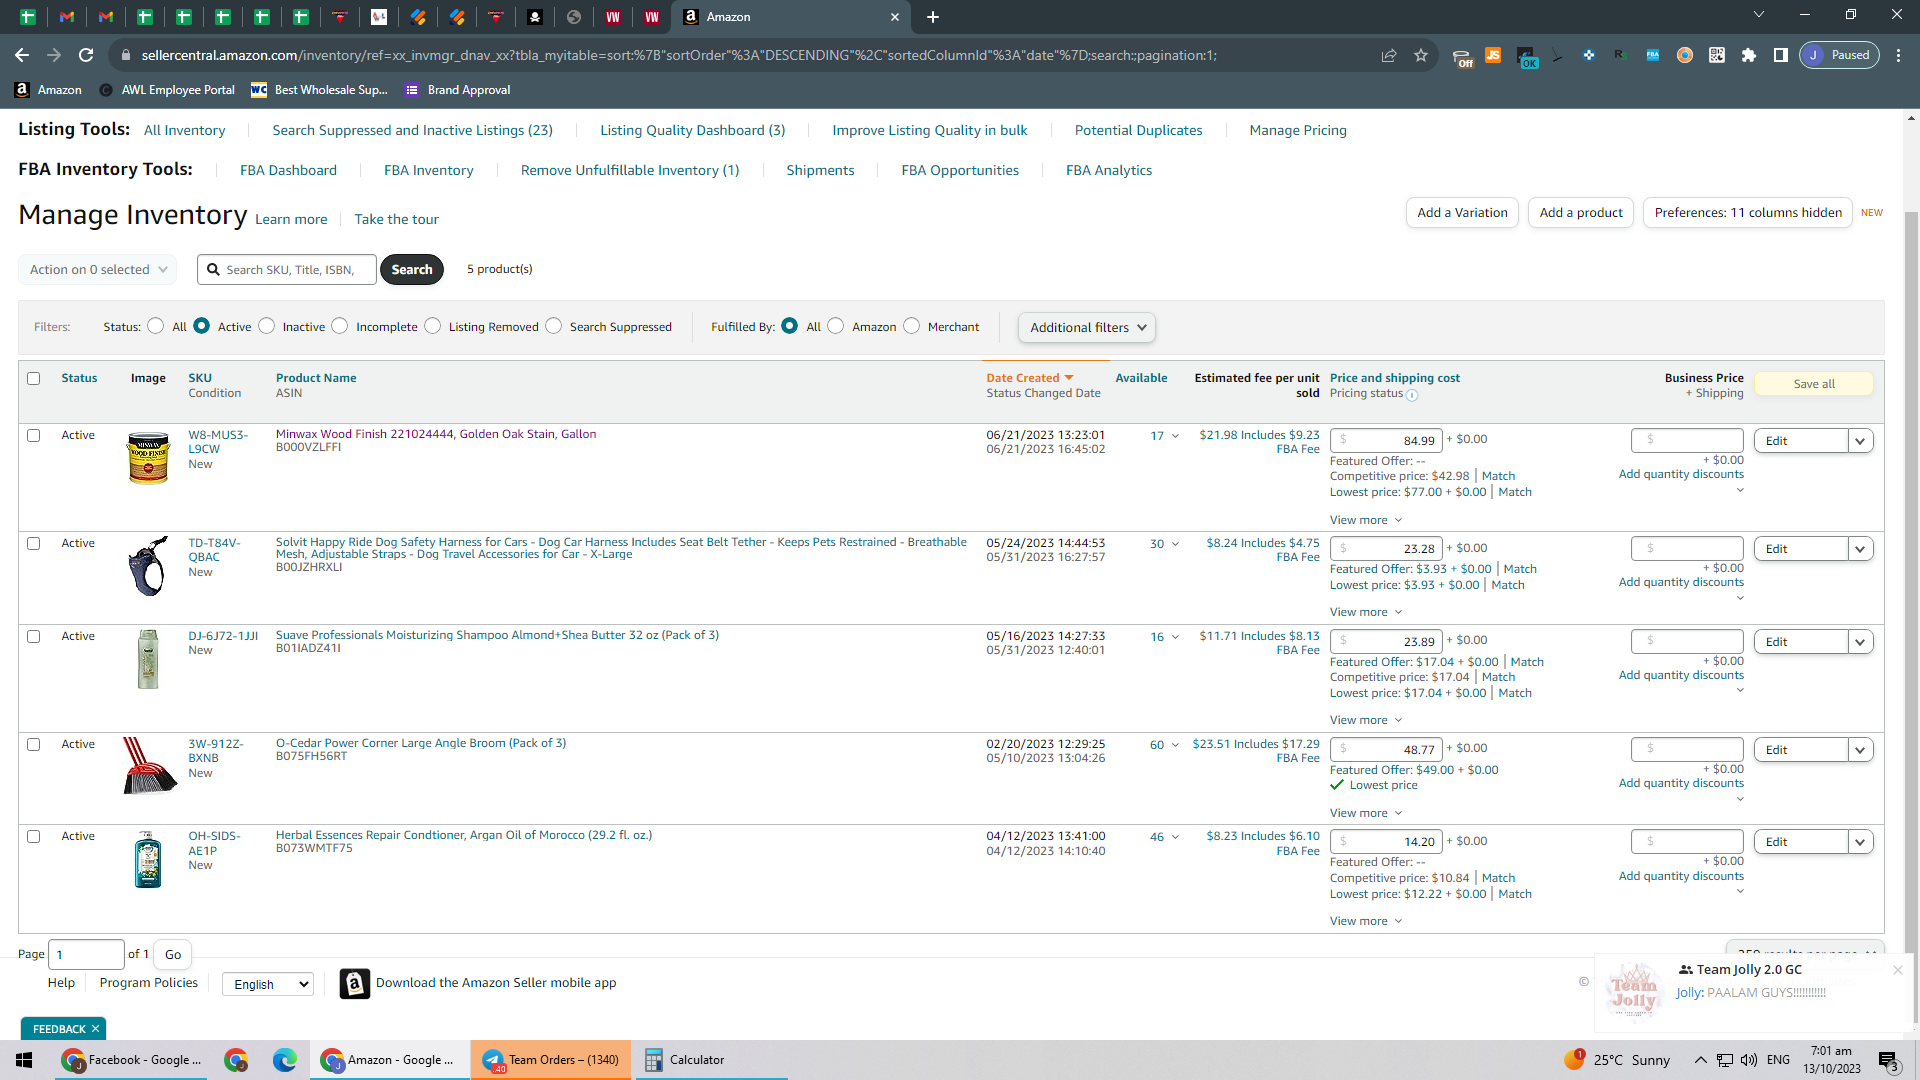Image resolution: width=1920 pixels, height=1080 pixels.
Task: Click the pricing status info icon
Action: coord(1412,395)
